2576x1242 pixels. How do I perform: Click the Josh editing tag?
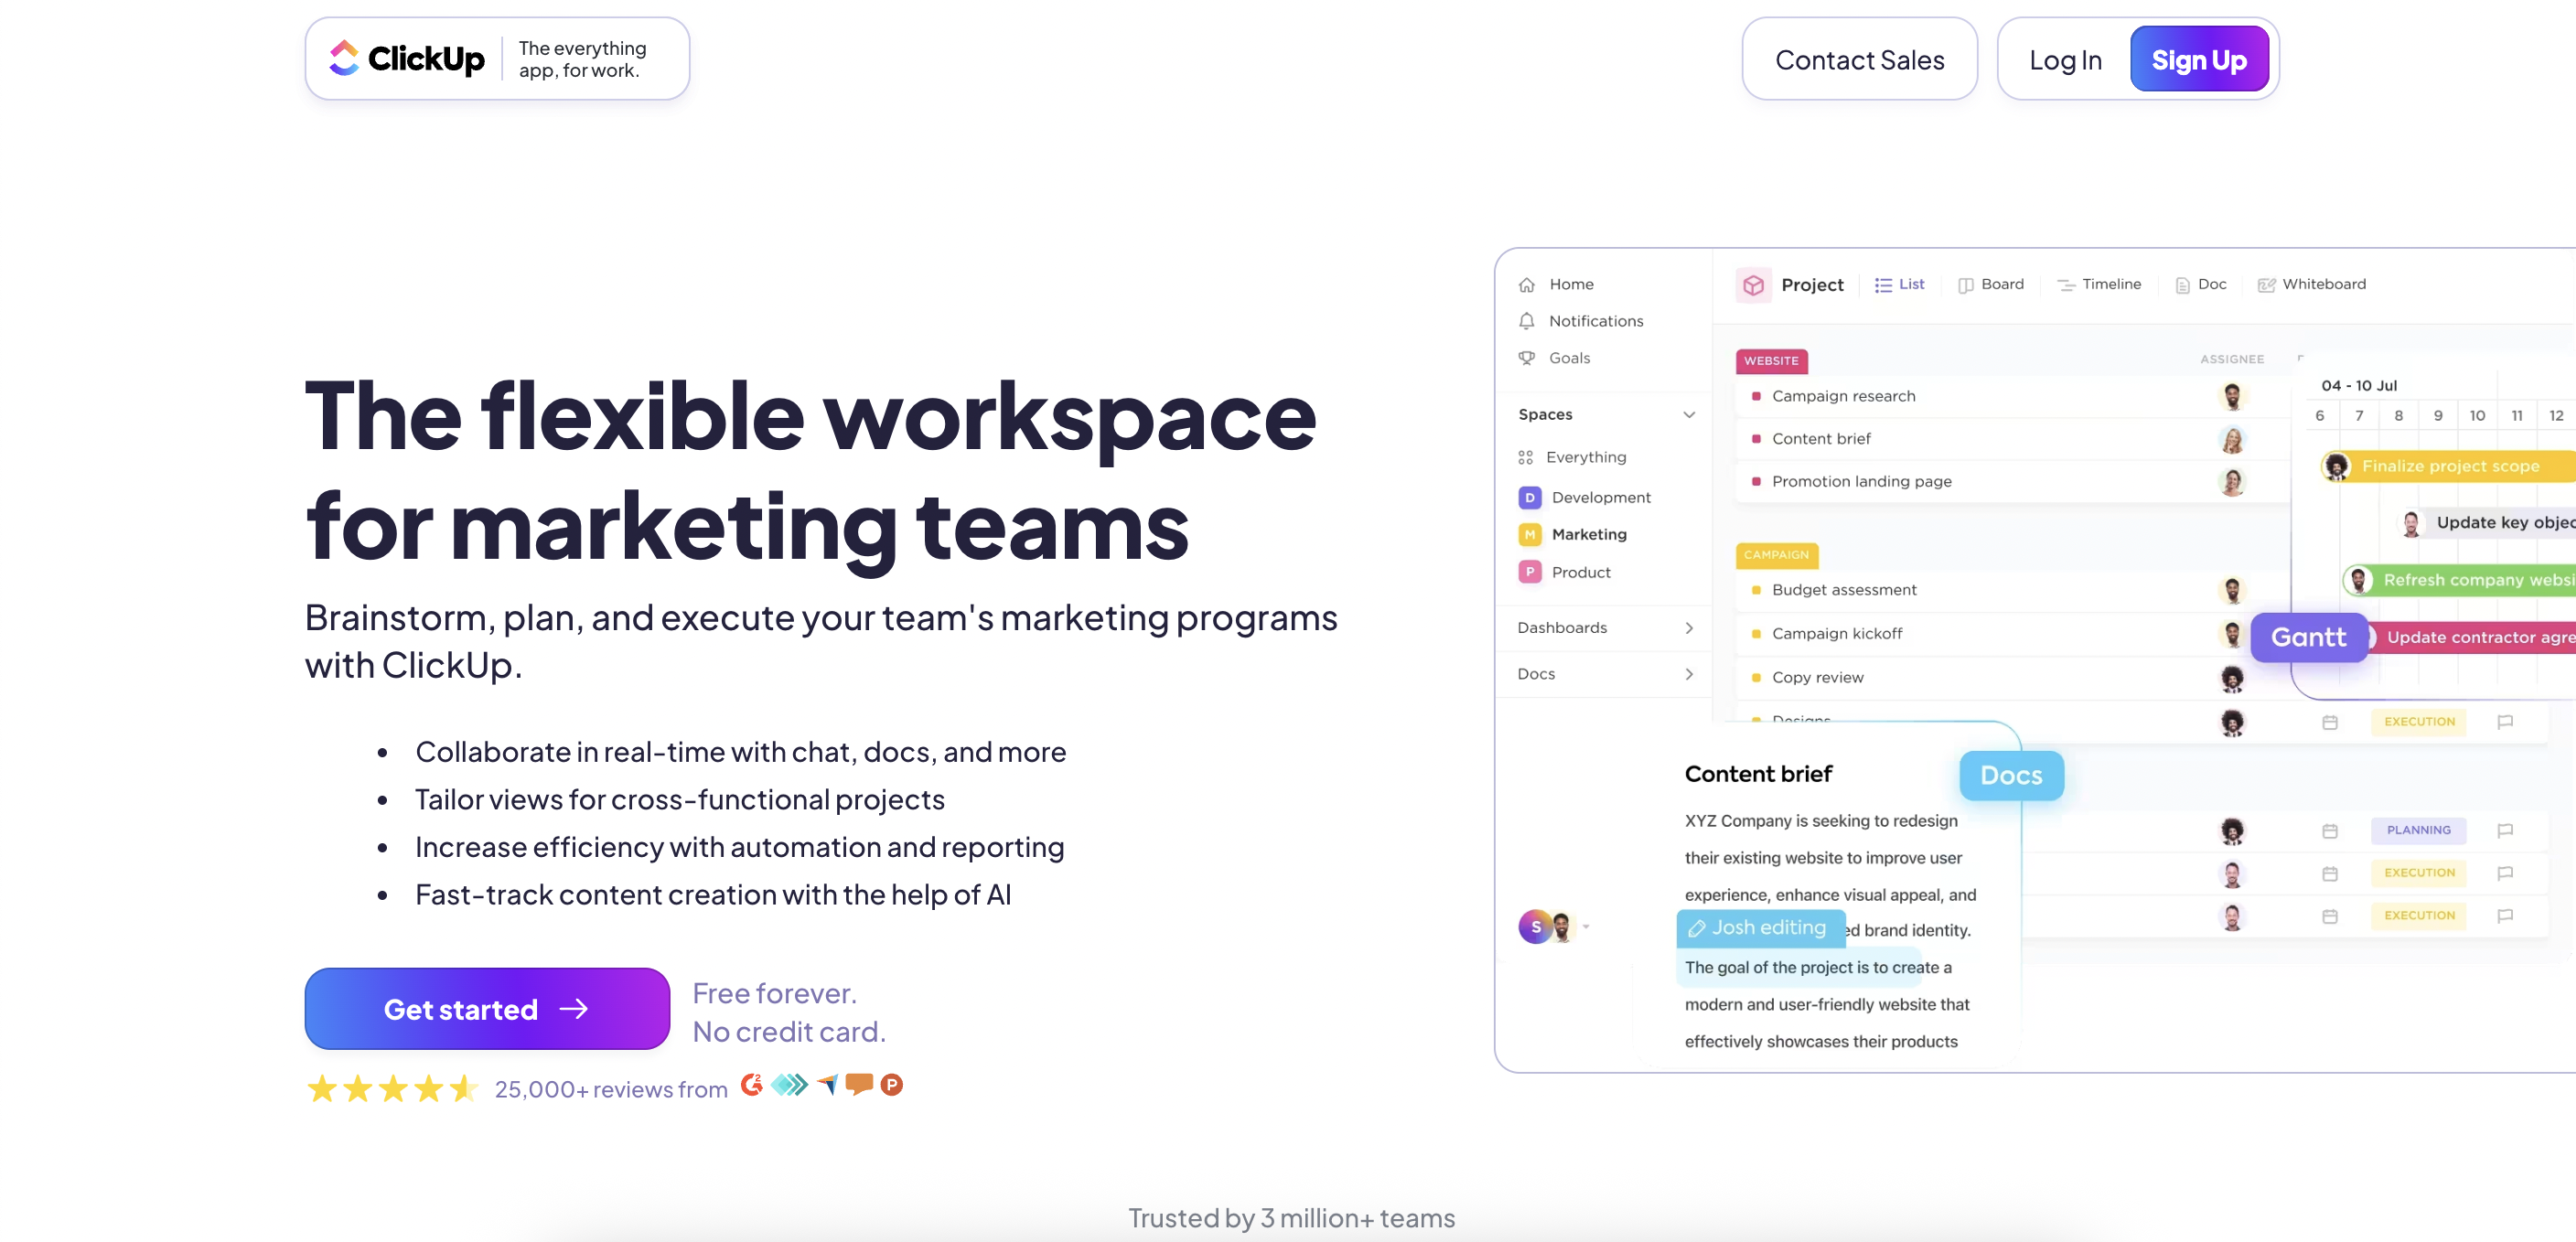point(1760,928)
